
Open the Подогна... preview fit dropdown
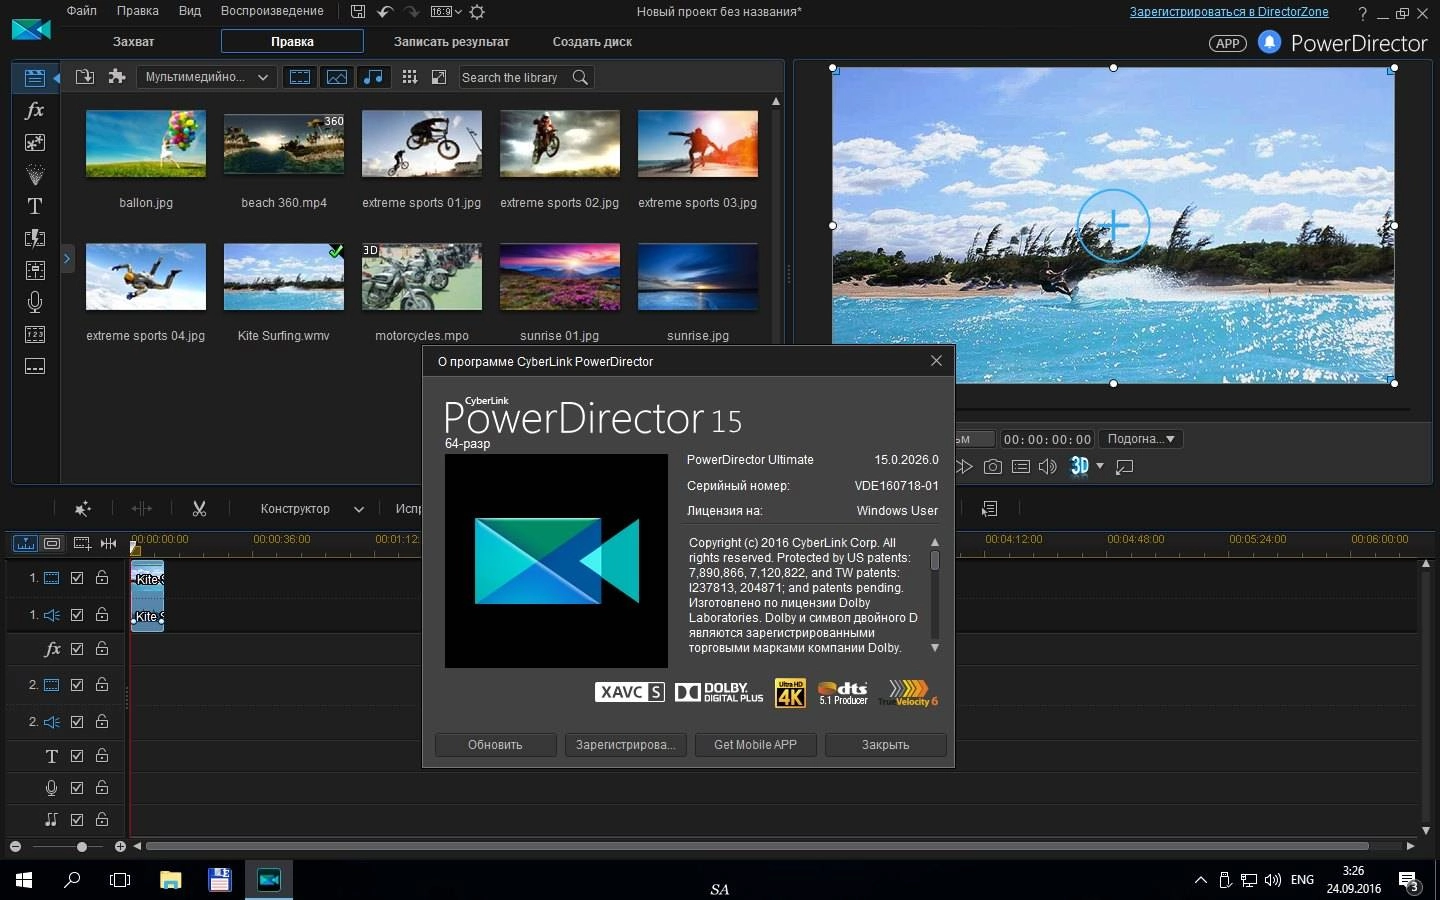(x=1141, y=439)
